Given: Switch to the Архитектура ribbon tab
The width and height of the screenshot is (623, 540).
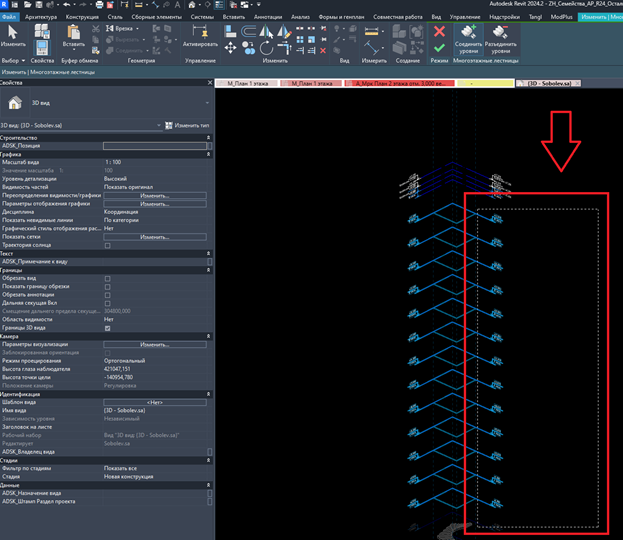Looking at the screenshot, I should (x=41, y=17).
